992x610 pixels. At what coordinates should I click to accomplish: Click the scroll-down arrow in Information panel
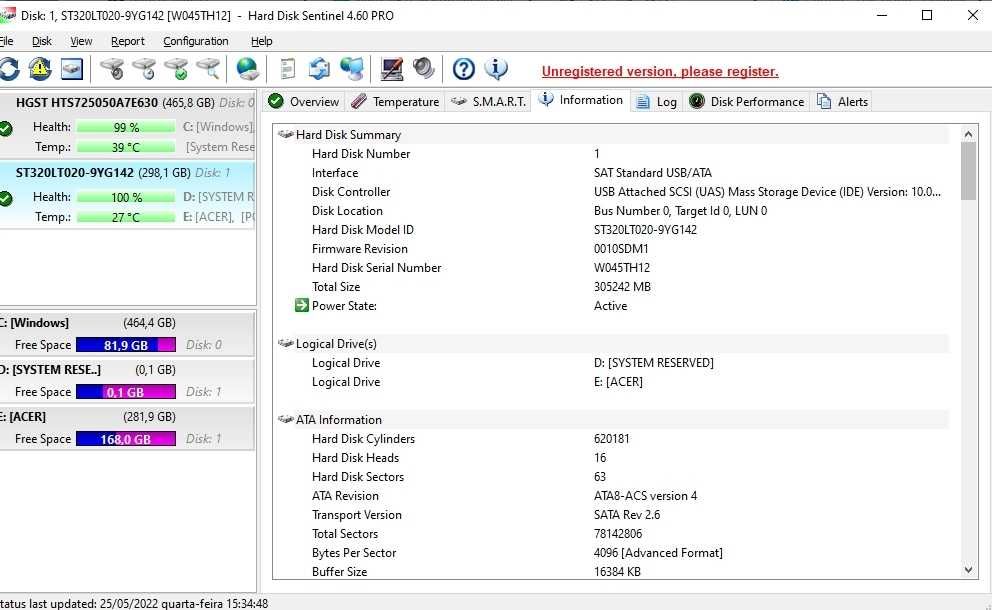[968, 570]
